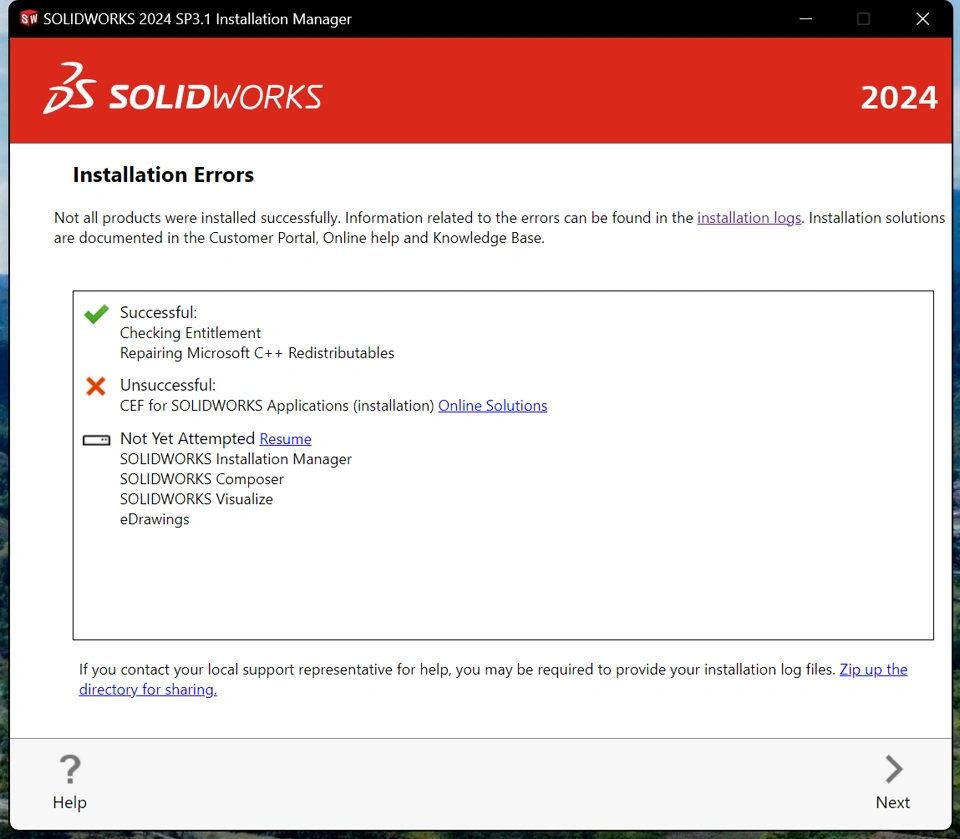Image resolution: width=960 pixels, height=839 pixels.
Task: Click the 'Installation Errors' heading
Action: point(163,175)
